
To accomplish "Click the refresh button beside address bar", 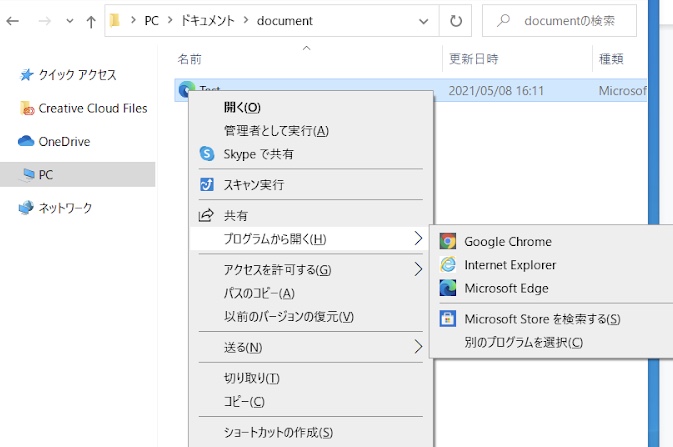I will 457,20.
